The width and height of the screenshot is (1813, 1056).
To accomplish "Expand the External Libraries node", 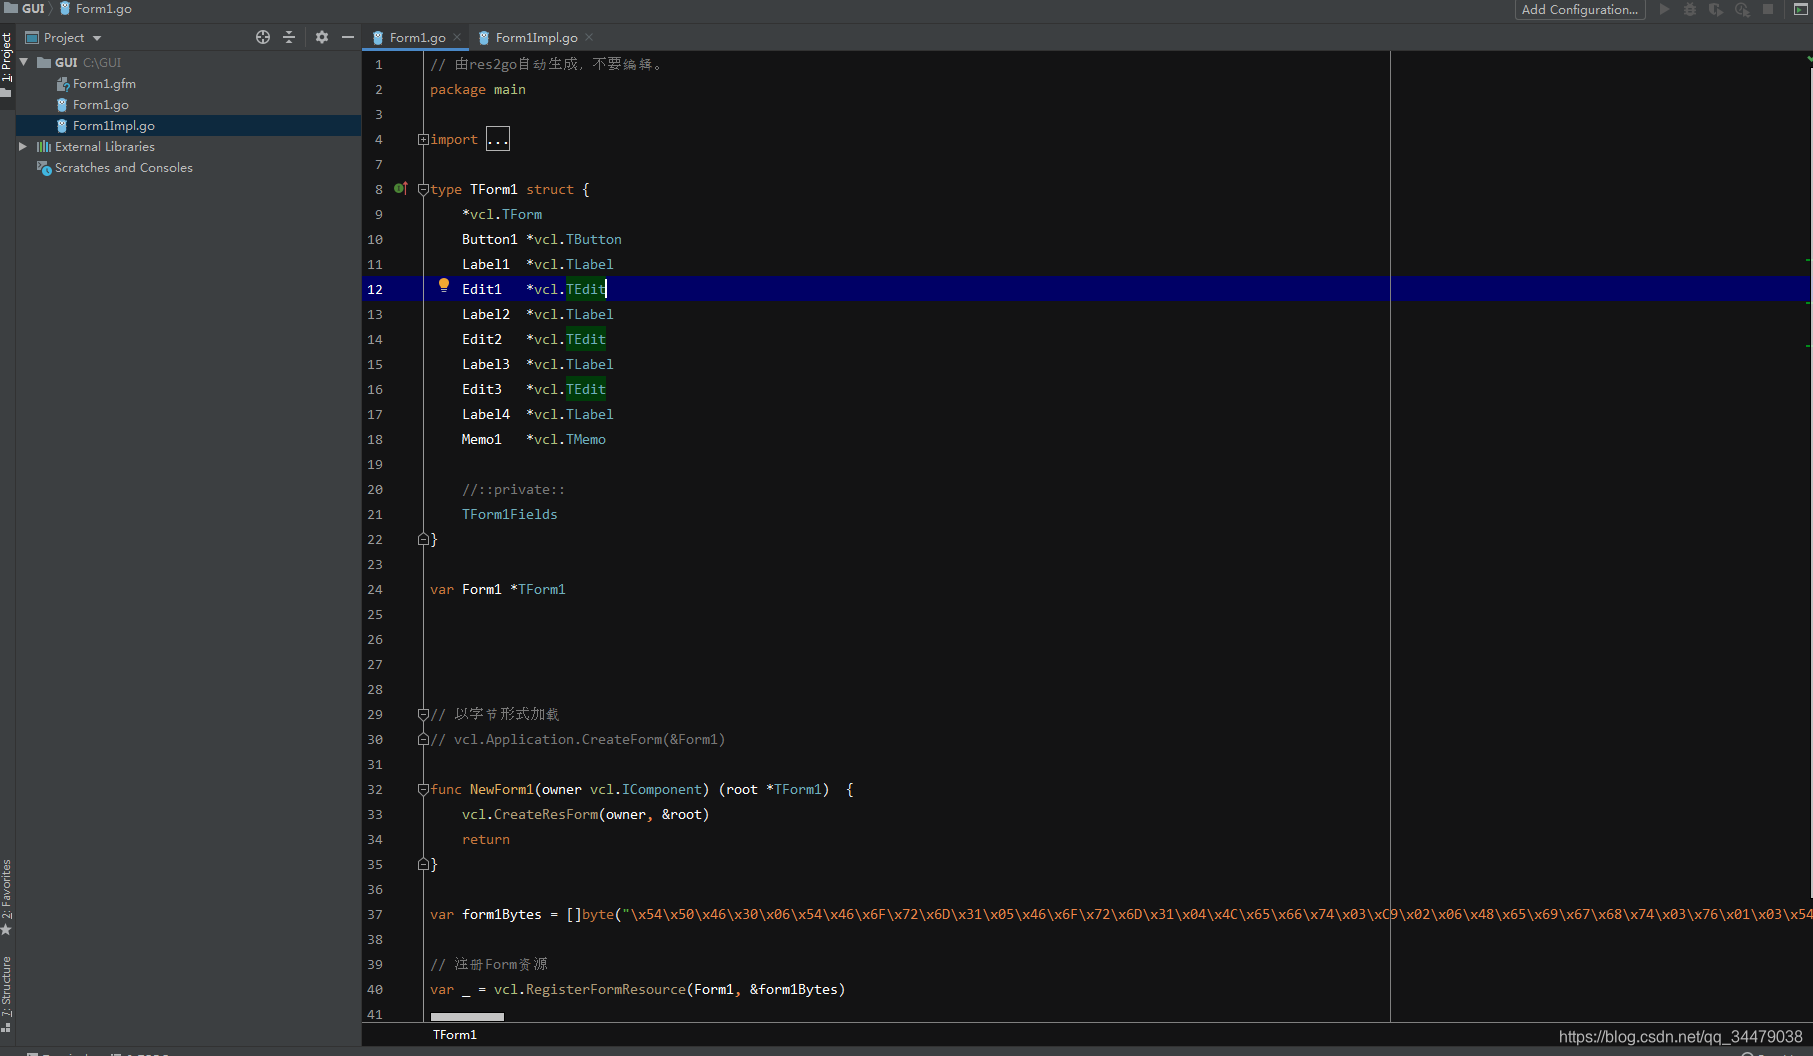I will [23, 146].
